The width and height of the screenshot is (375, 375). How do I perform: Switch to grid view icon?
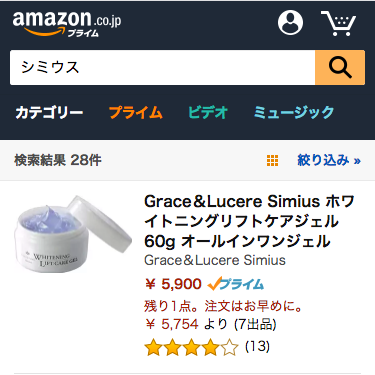272,160
